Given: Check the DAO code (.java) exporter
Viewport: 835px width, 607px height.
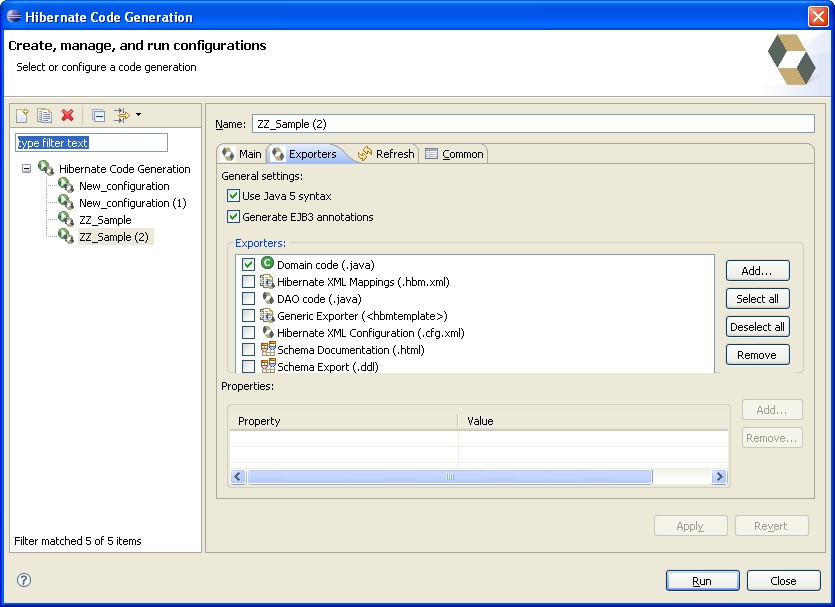Looking at the screenshot, I should point(248,299).
